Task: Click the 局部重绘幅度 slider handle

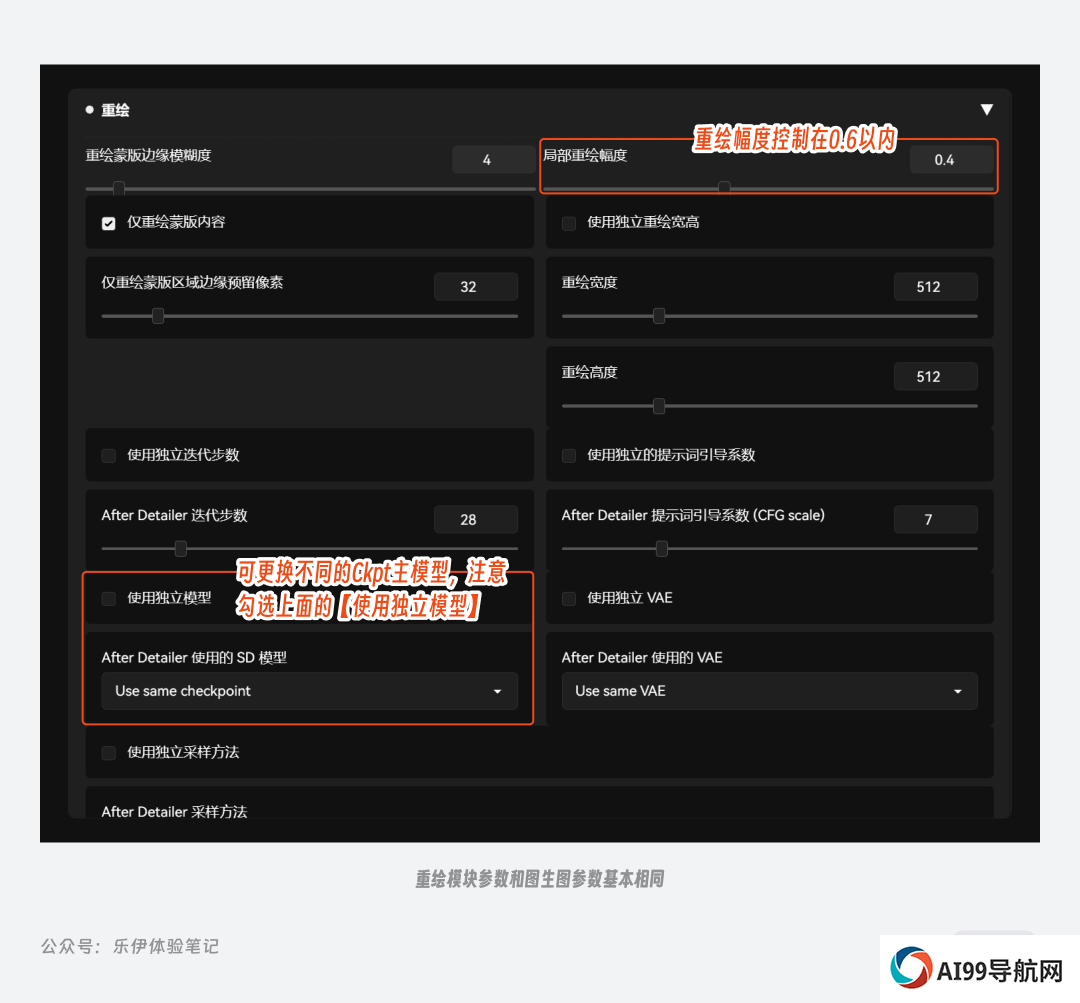Action: tap(724, 187)
